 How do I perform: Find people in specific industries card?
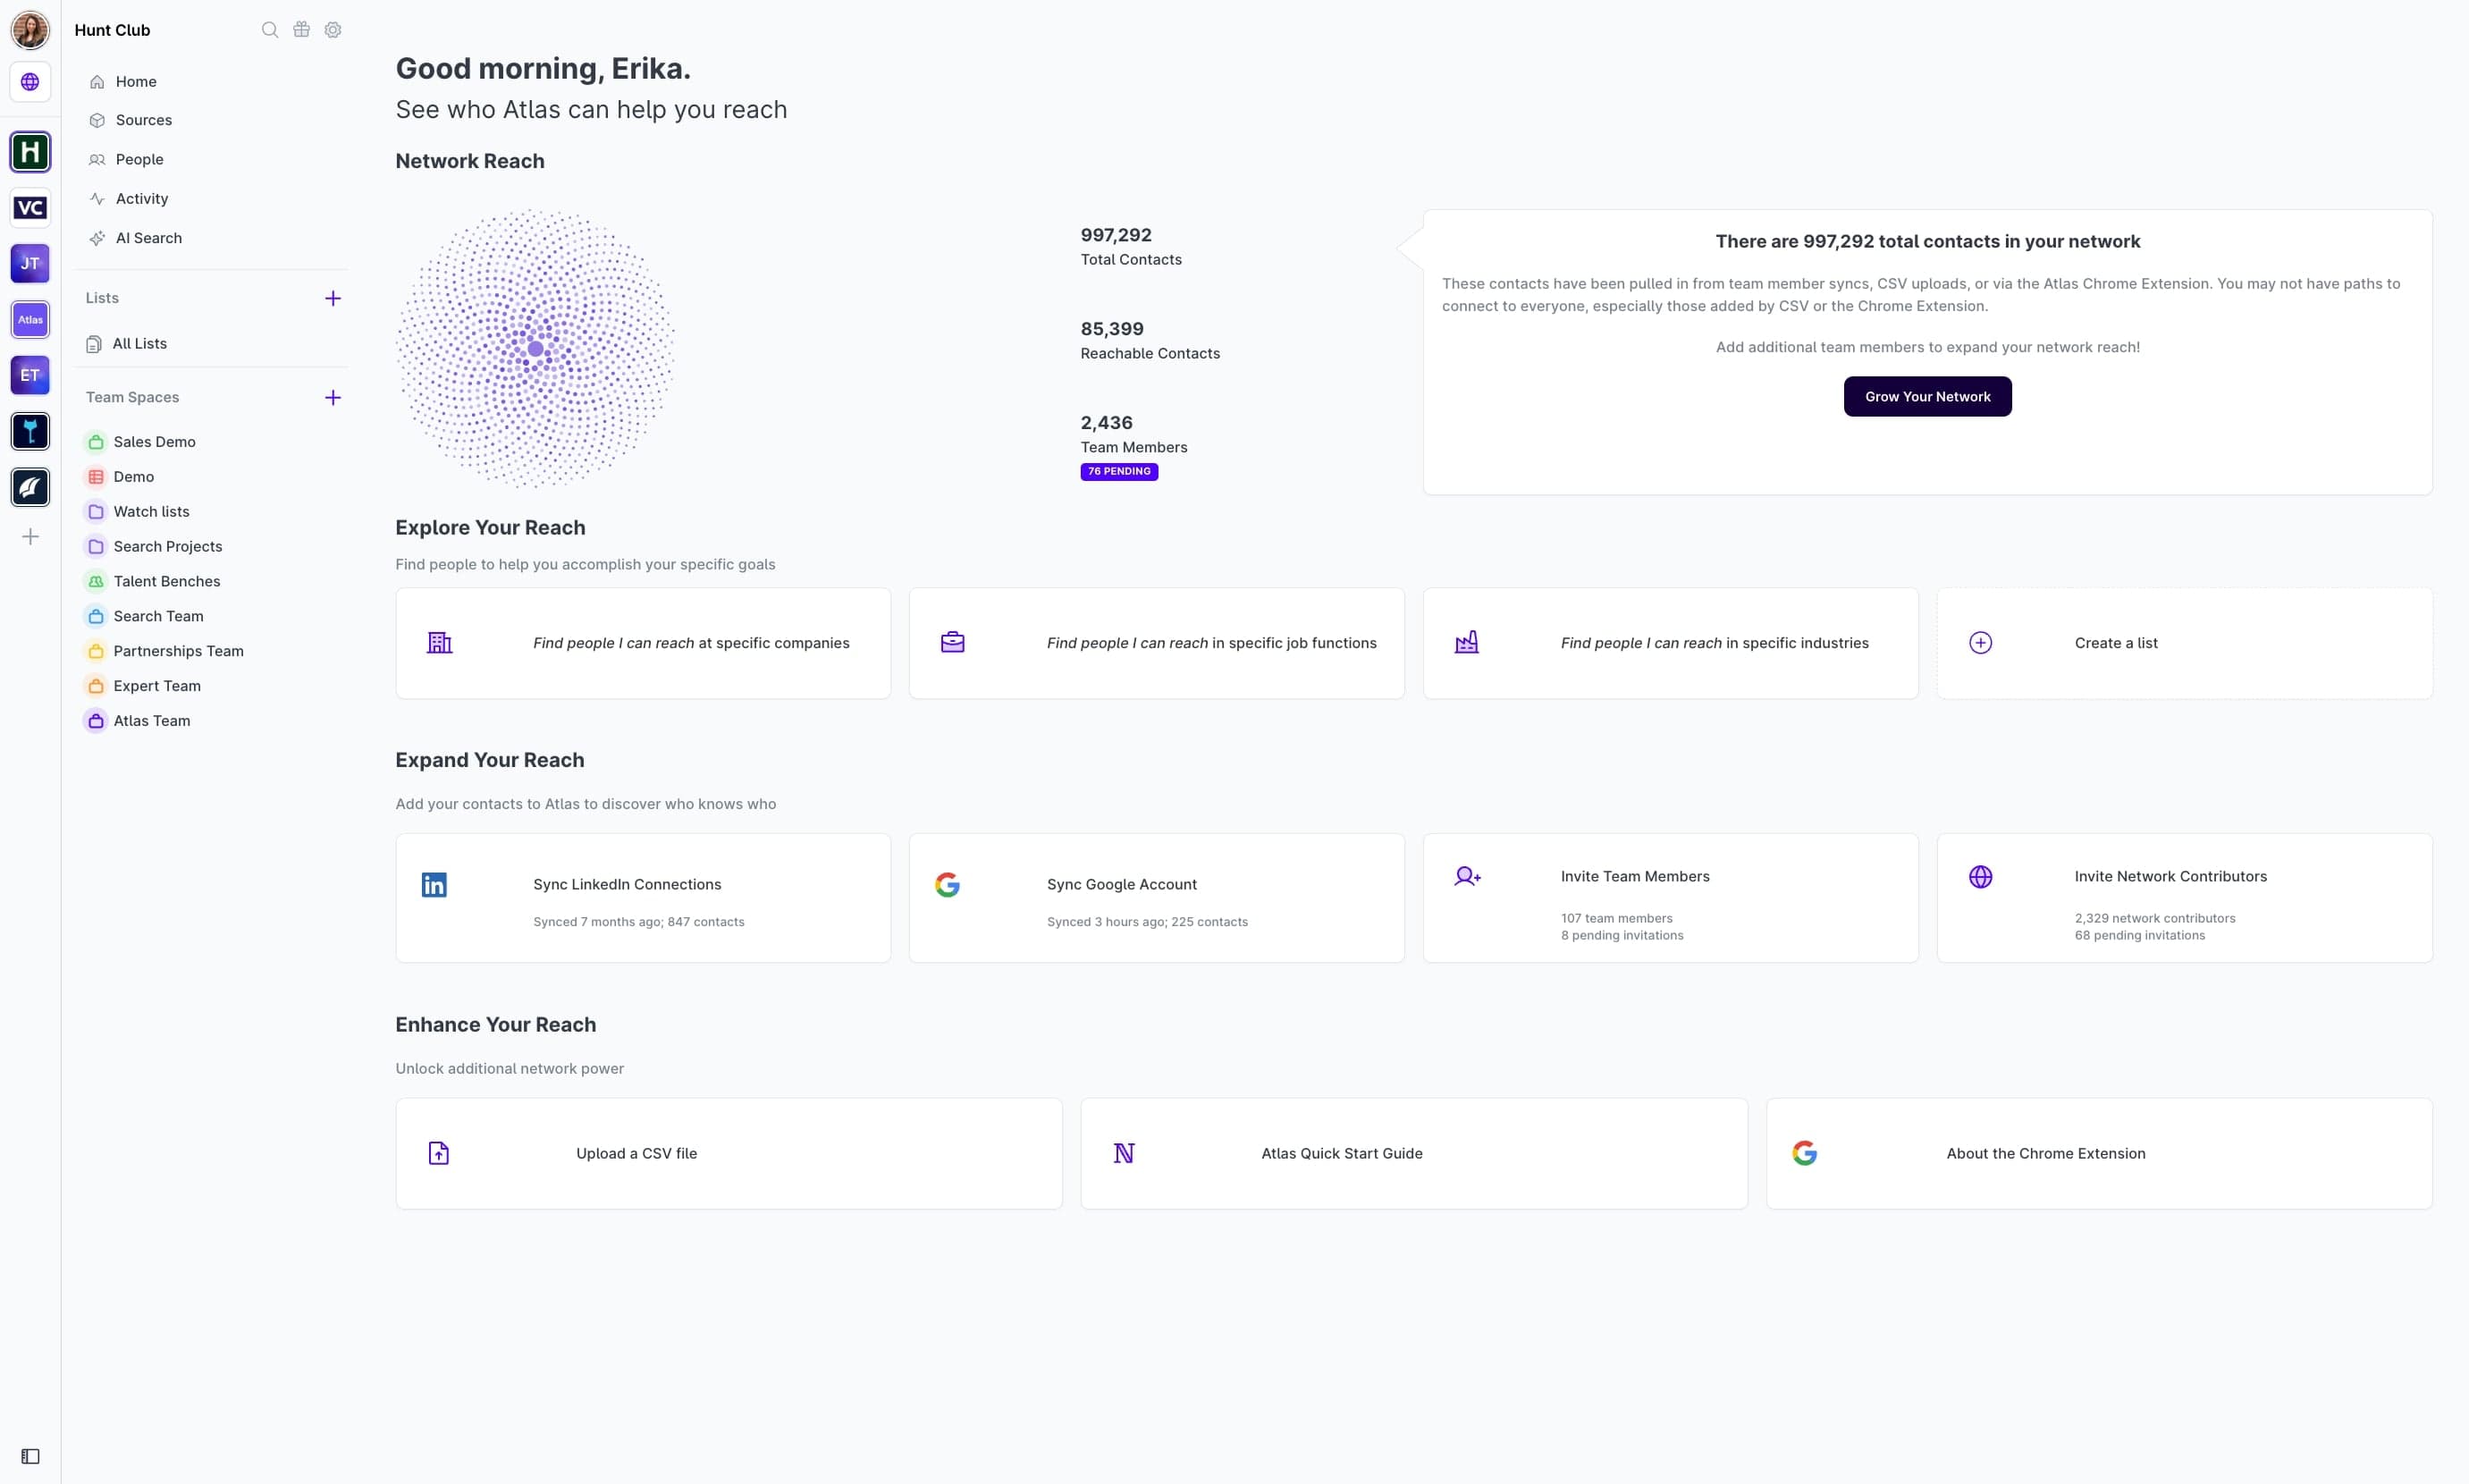[x=1670, y=643]
